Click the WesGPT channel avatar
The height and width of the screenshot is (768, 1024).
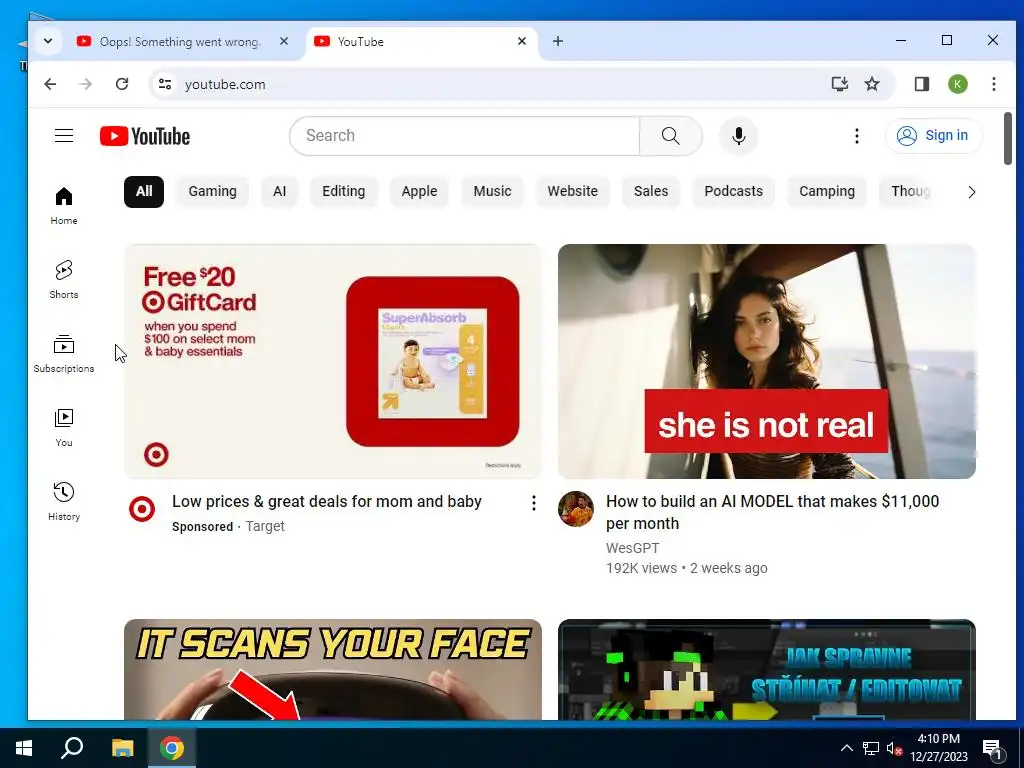tap(576, 509)
